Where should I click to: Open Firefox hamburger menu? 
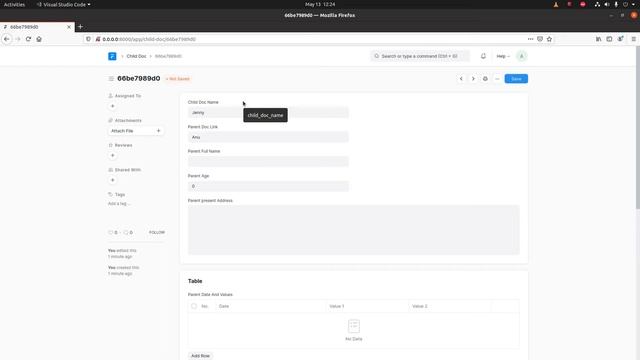(633, 39)
